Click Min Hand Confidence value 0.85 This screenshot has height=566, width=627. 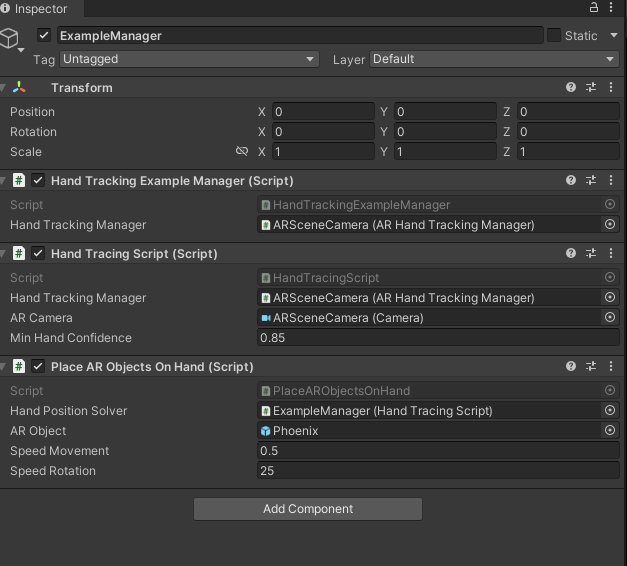click(x=438, y=337)
